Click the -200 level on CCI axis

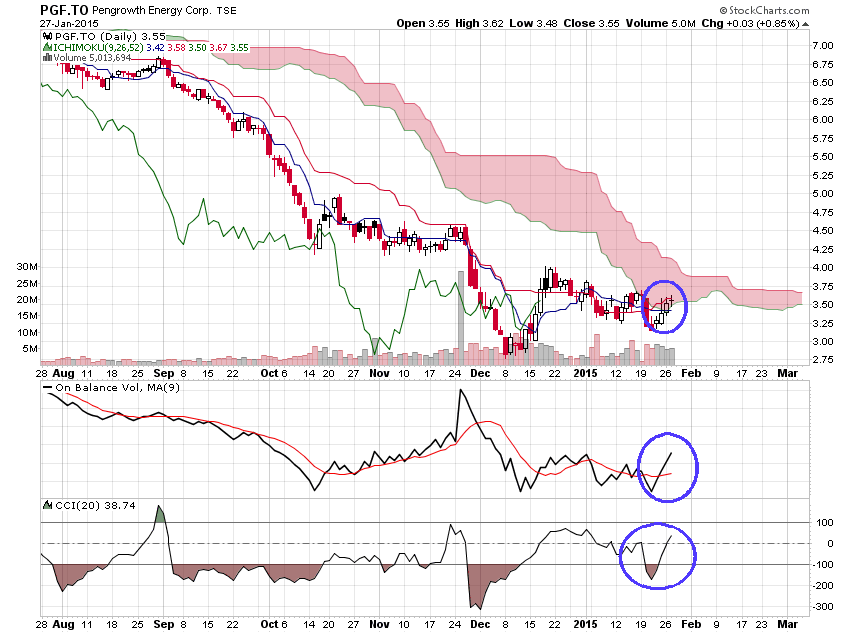point(823,585)
